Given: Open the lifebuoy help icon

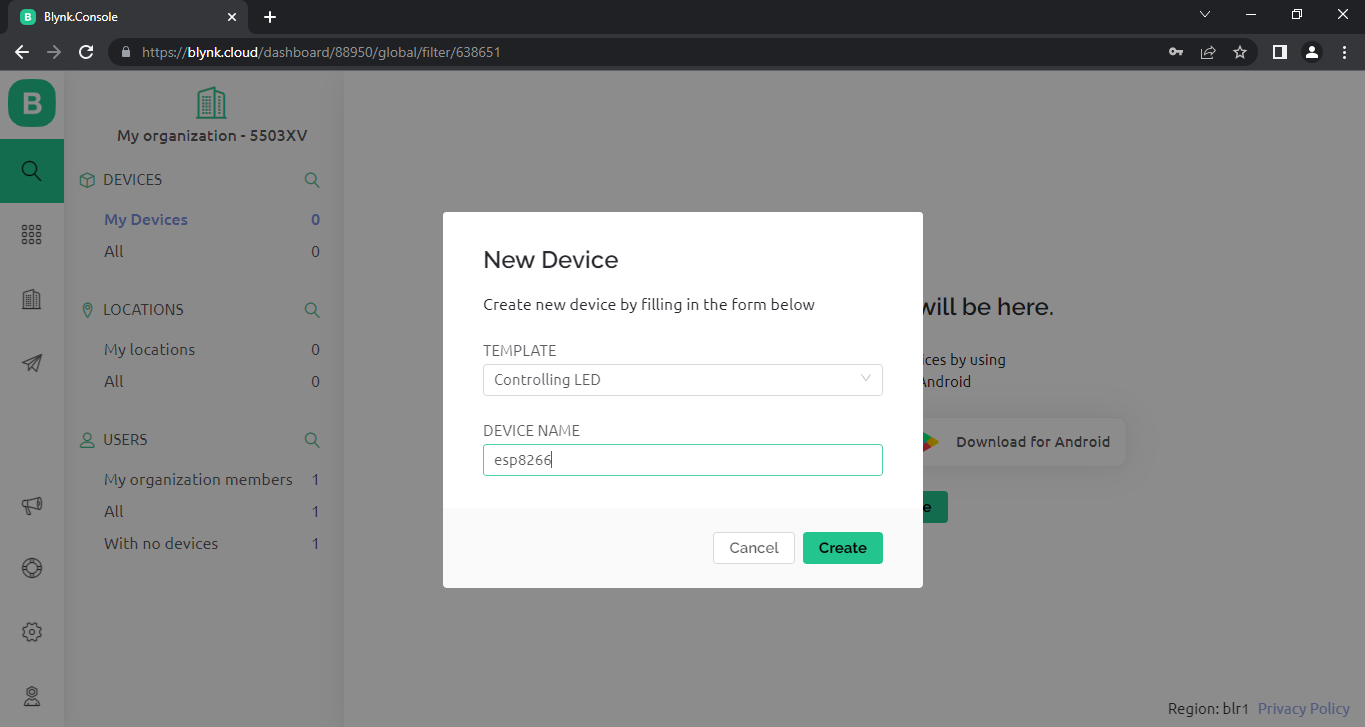Looking at the screenshot, I should tap(32, 568).
